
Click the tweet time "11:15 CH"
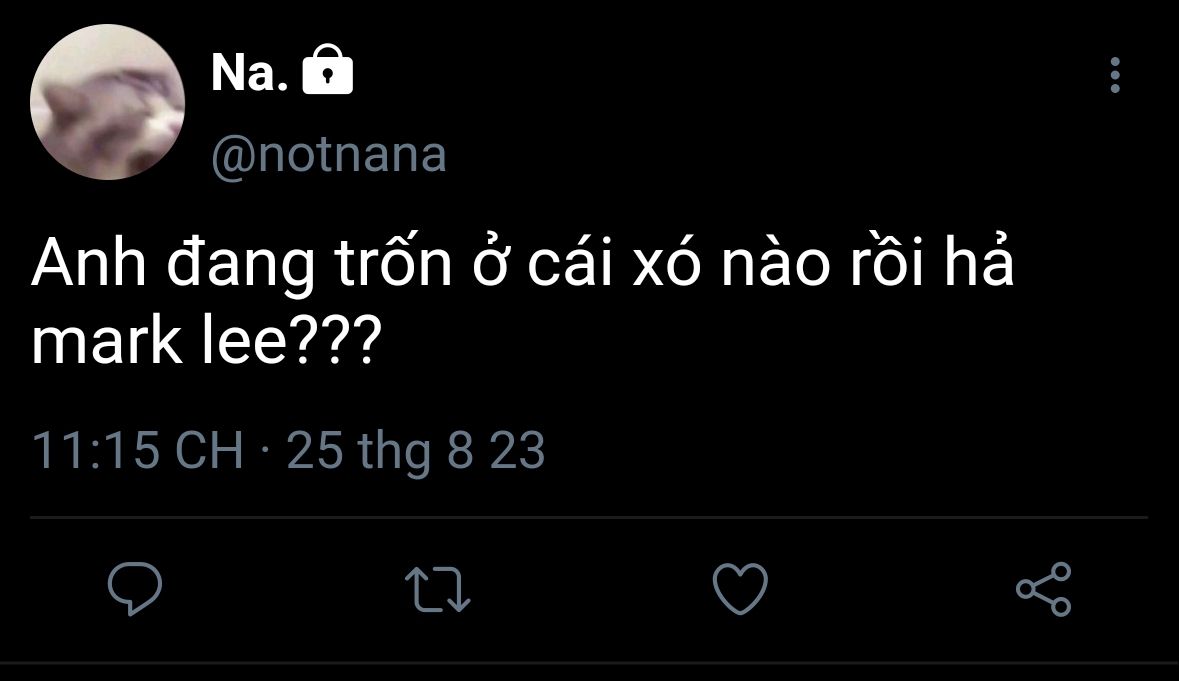tap(138, 451)
